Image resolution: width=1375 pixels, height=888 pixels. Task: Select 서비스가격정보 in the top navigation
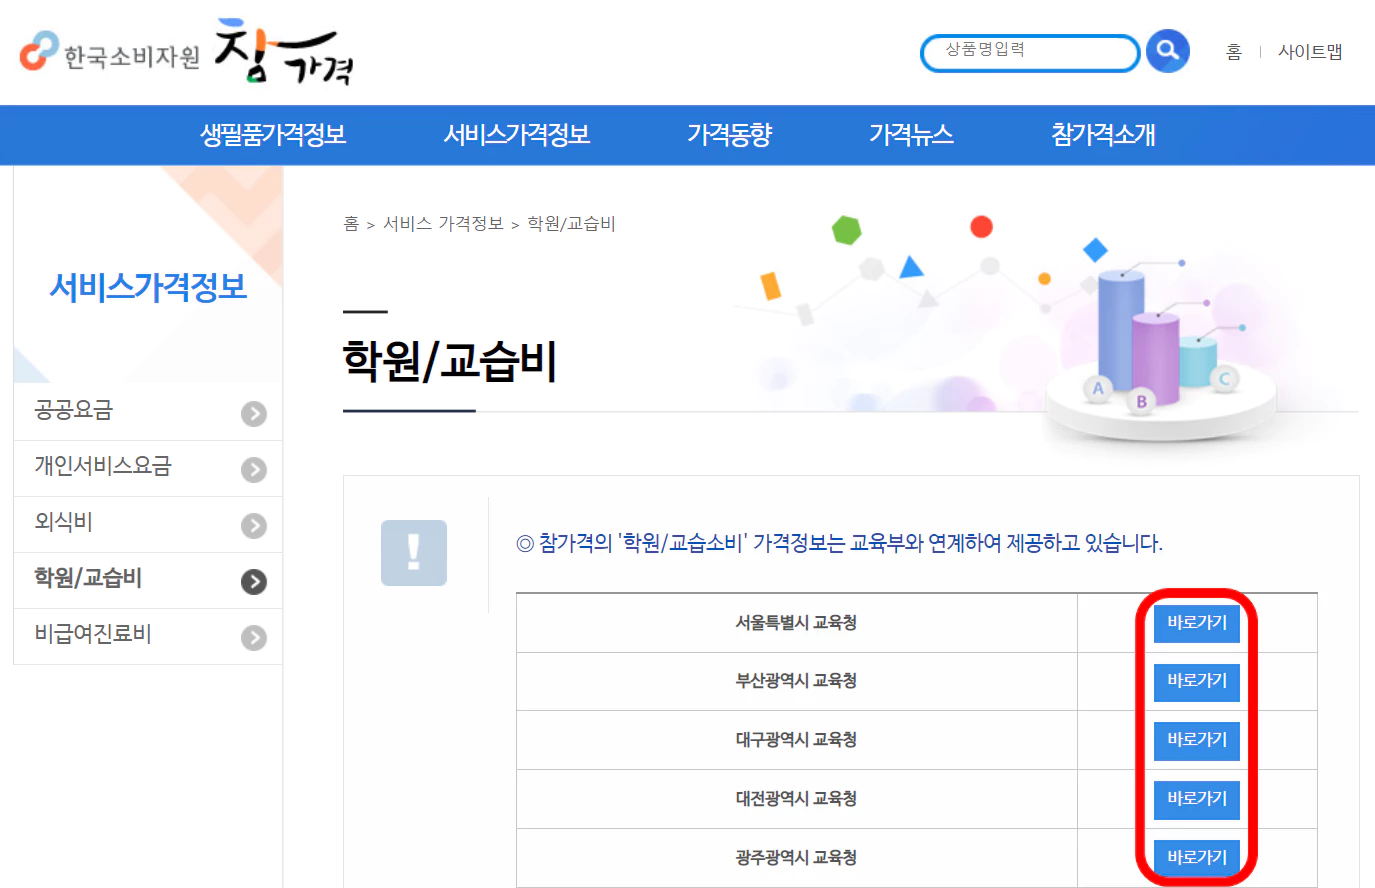point(518,134)
